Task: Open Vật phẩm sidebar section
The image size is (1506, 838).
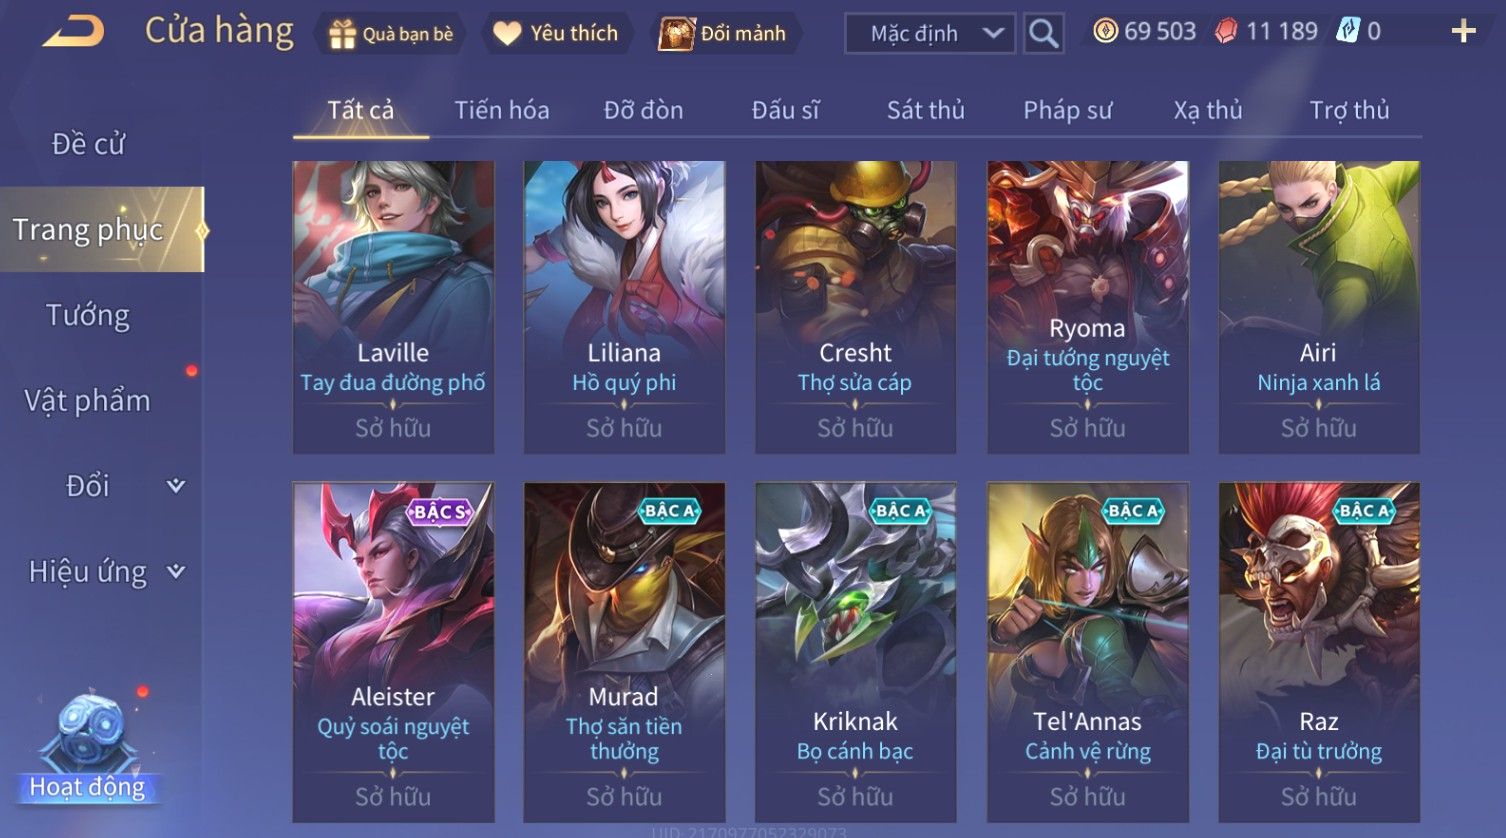Action: click(87, 400)
